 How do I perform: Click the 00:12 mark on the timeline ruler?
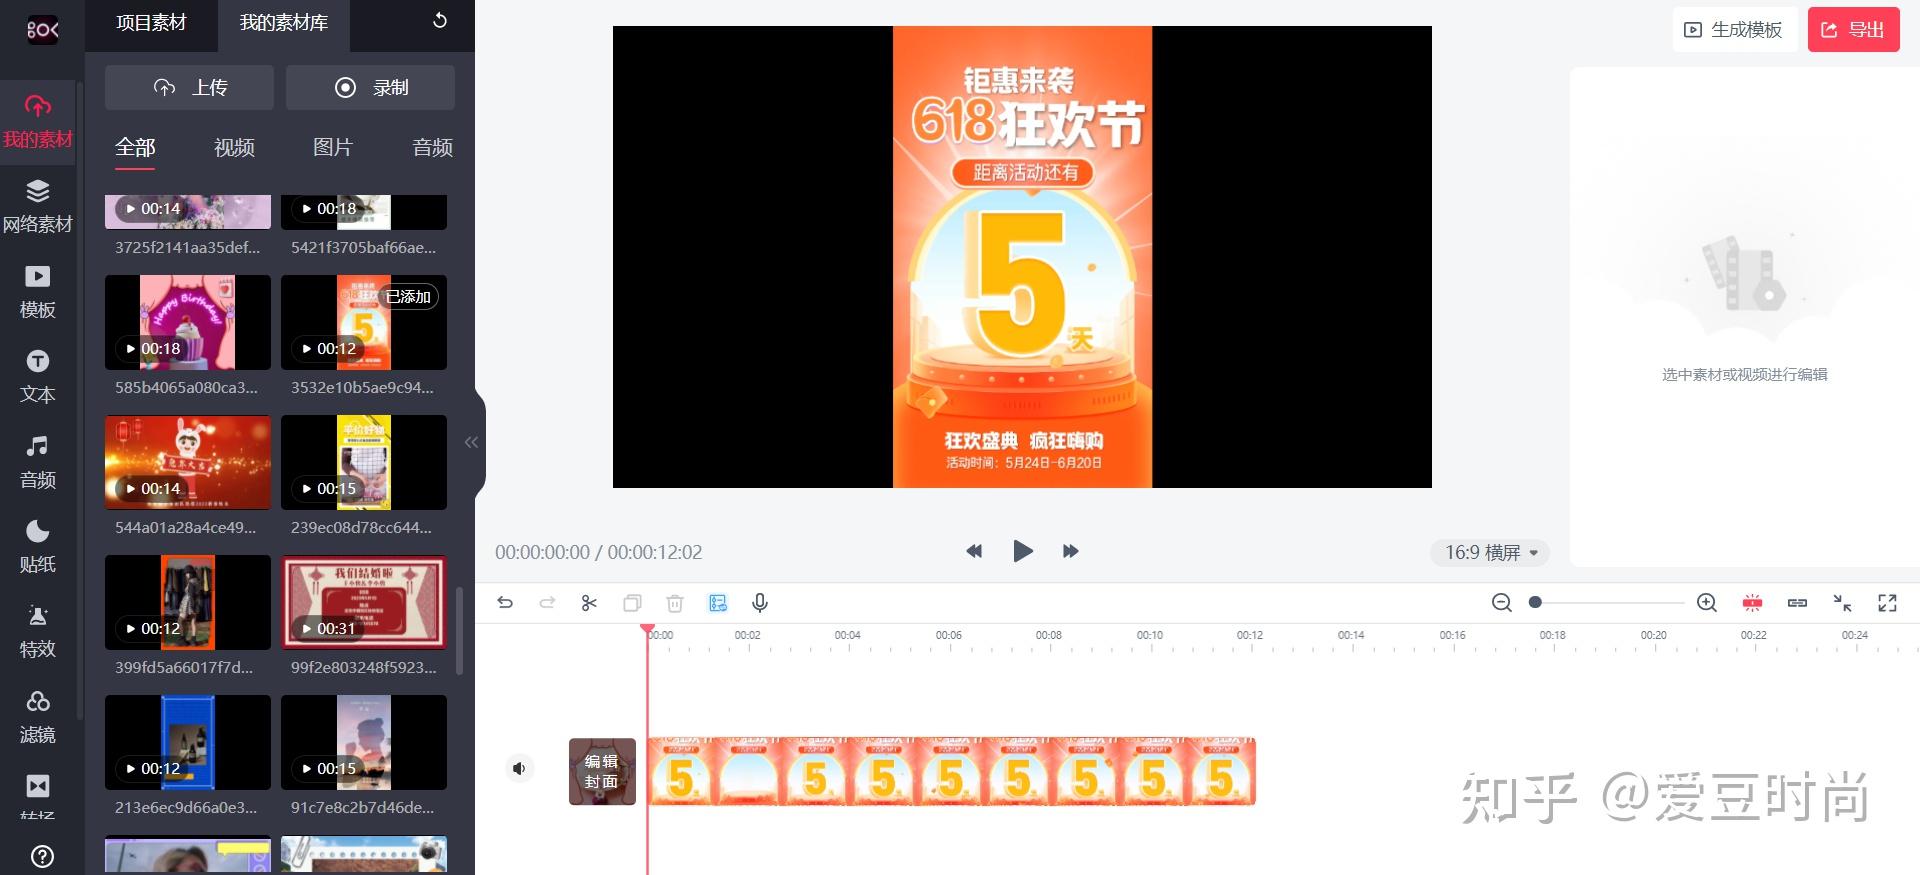(x=1250, y=636)
